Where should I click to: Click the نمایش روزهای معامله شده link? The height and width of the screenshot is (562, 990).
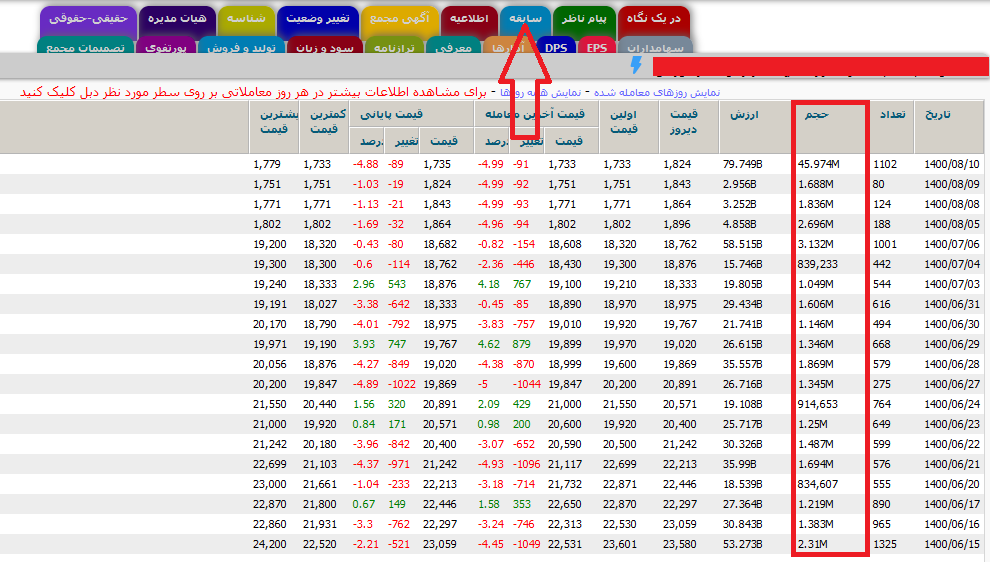click(657, 93)
